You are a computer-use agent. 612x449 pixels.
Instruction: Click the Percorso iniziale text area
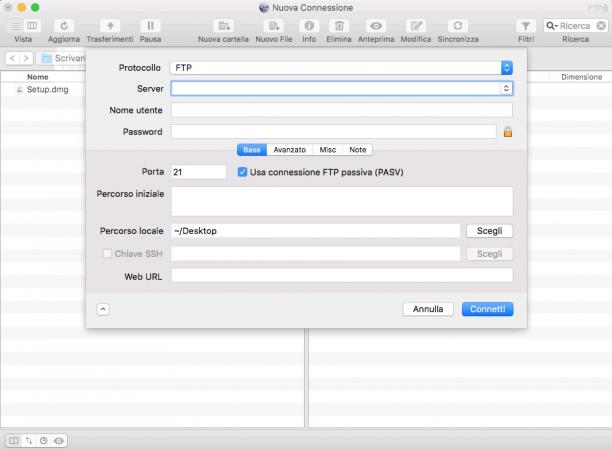coord(342,201)
